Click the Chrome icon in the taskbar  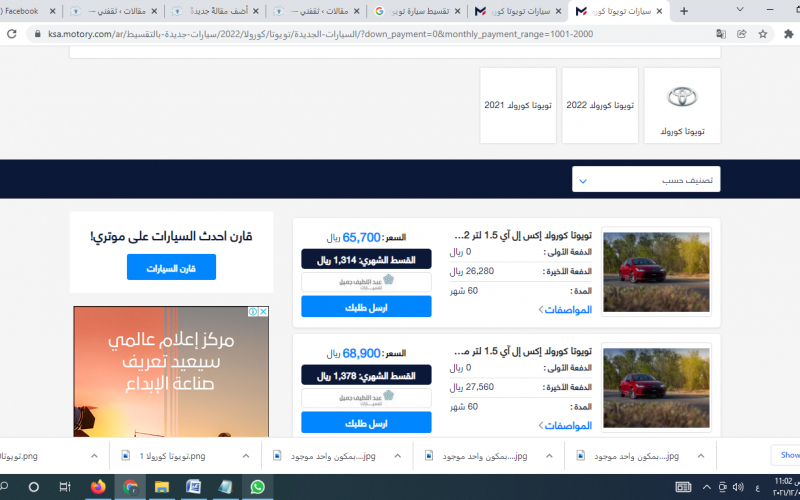130,487
